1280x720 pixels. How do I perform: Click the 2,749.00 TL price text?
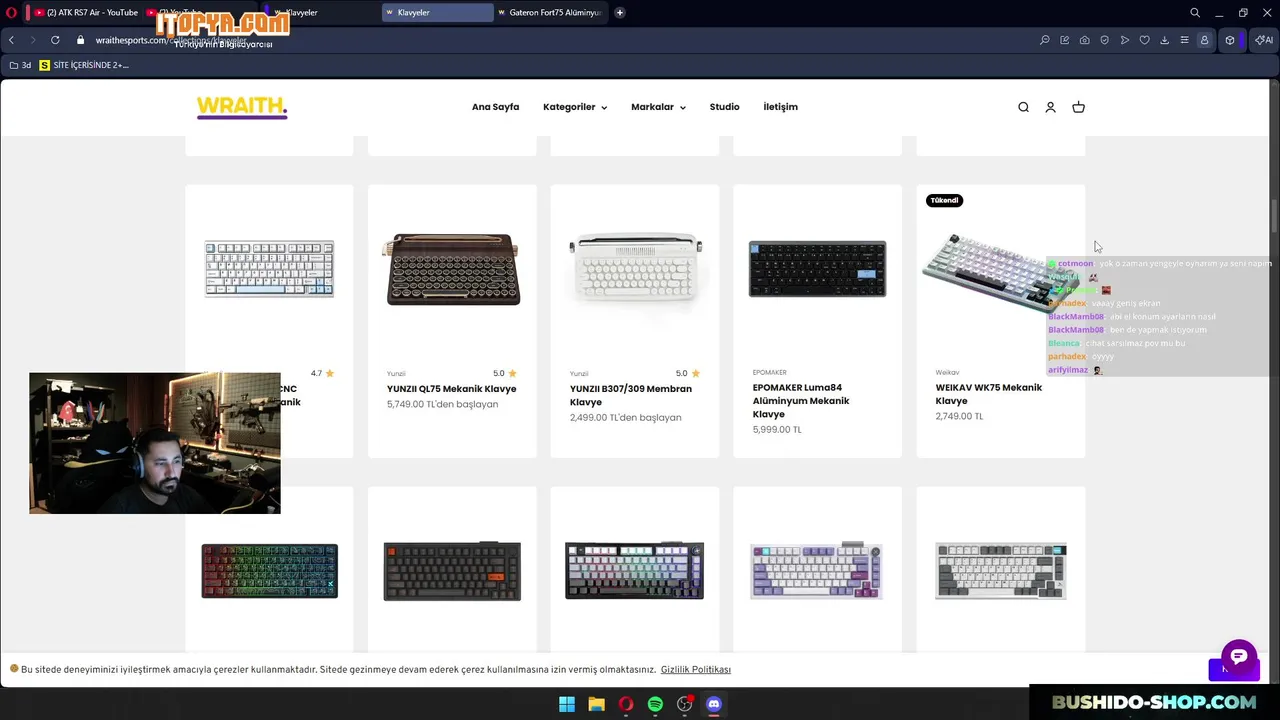959,416
